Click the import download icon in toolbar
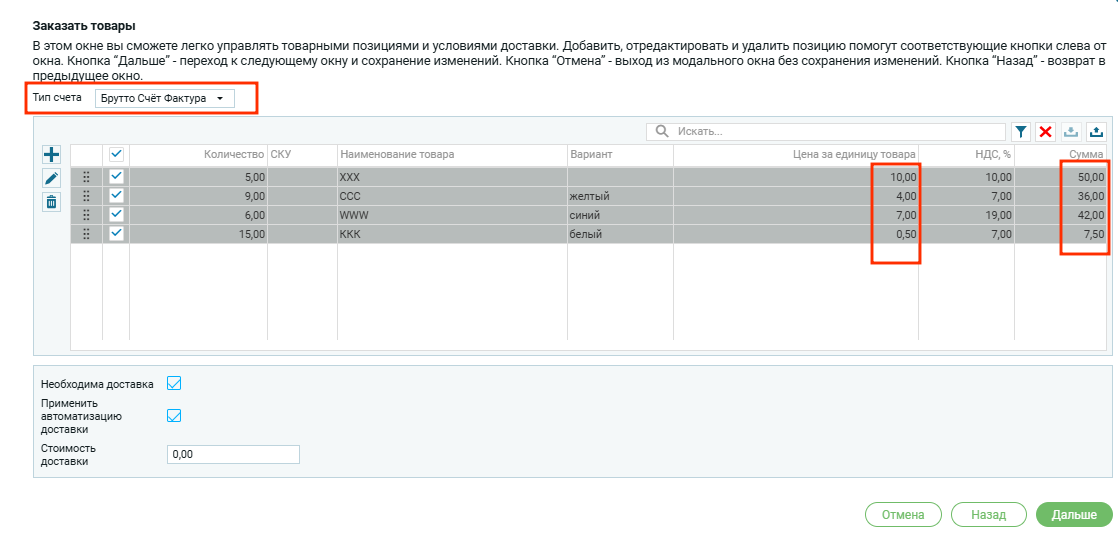 (1071, 132)
